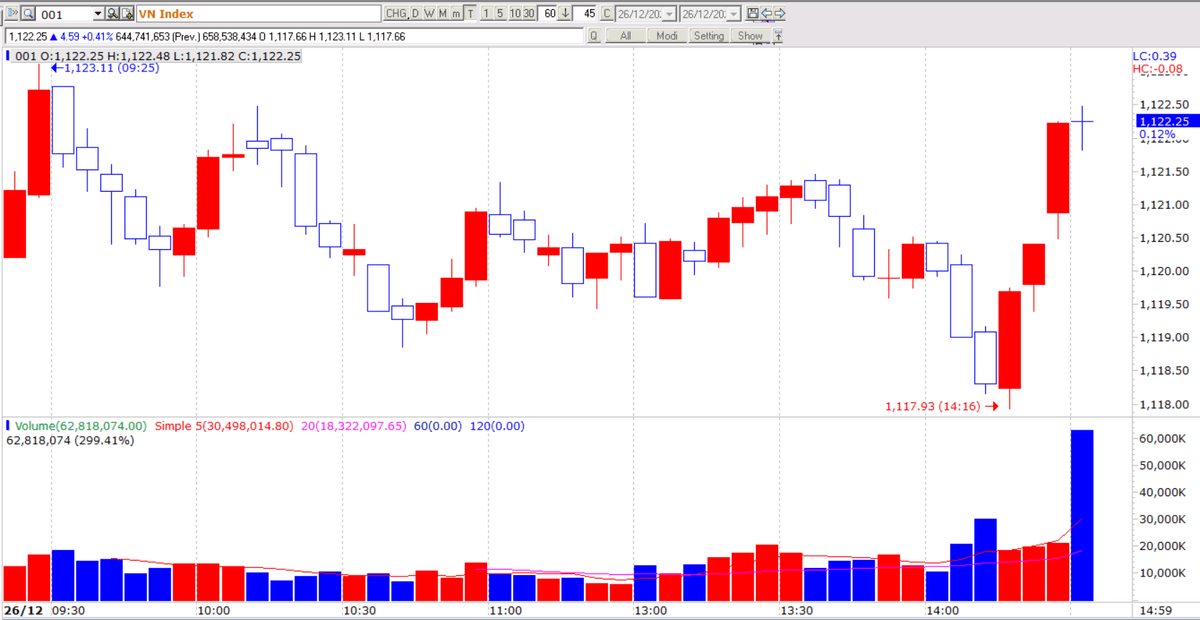The width and height of the screenshot is (1200, 620).
Task: Select the 10-minute interval button
Action: (514, 14)
